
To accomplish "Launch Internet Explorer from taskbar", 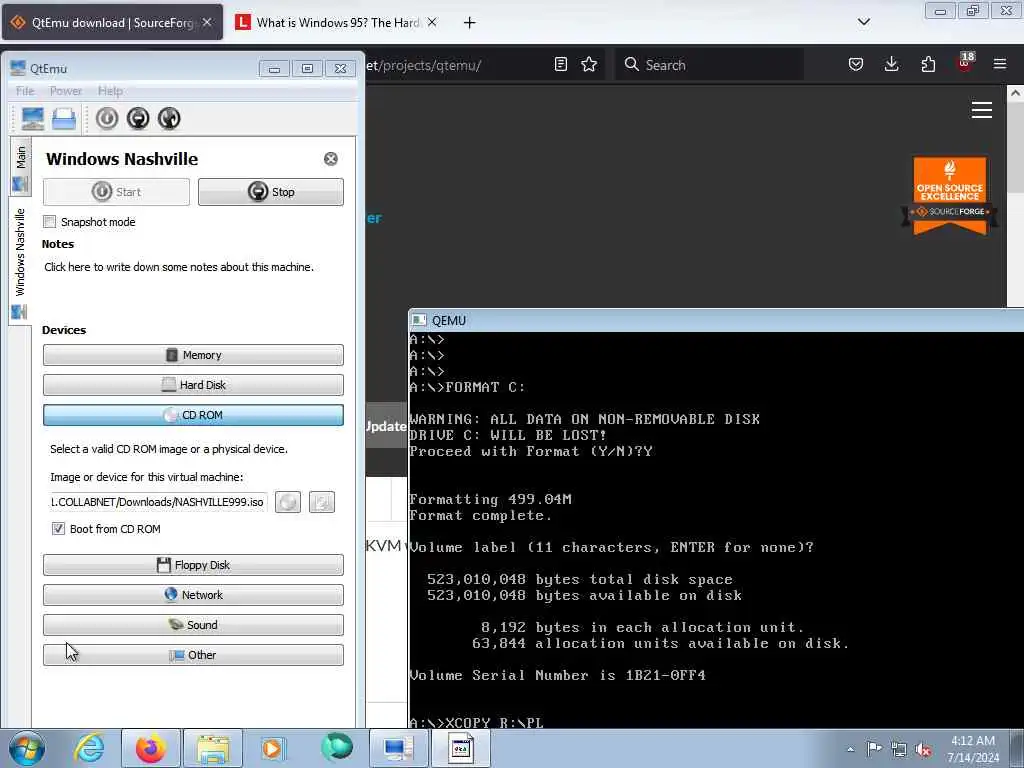I will (x=89, y=748).
